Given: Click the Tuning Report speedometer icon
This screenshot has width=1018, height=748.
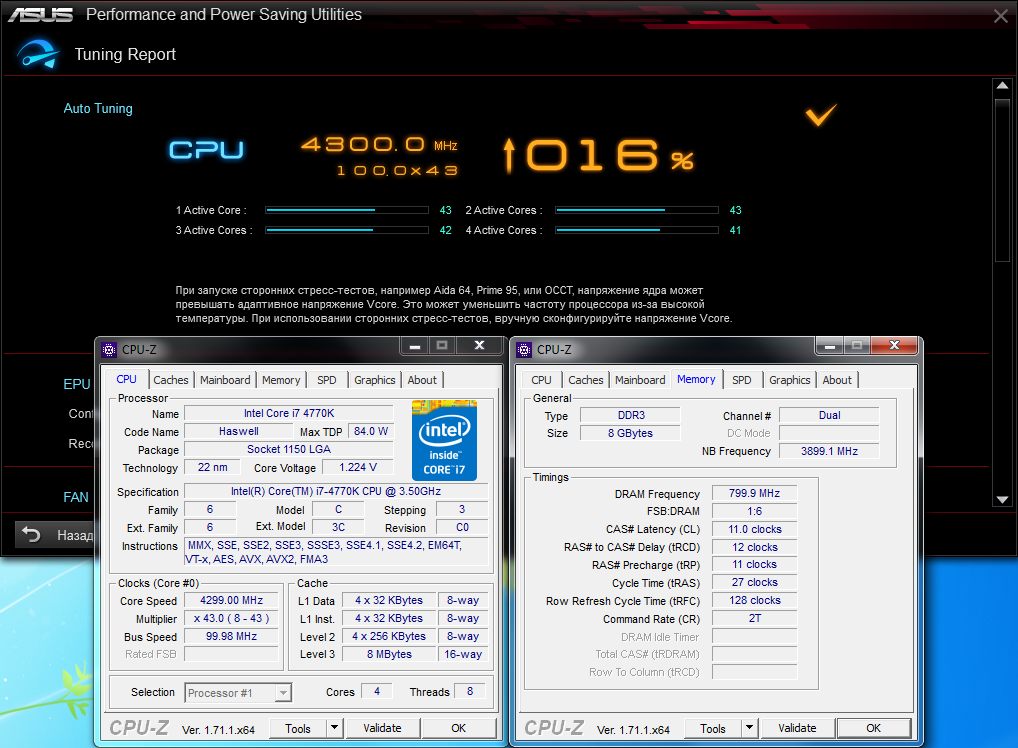Looking at the screenshot, I should pos(37,55).
